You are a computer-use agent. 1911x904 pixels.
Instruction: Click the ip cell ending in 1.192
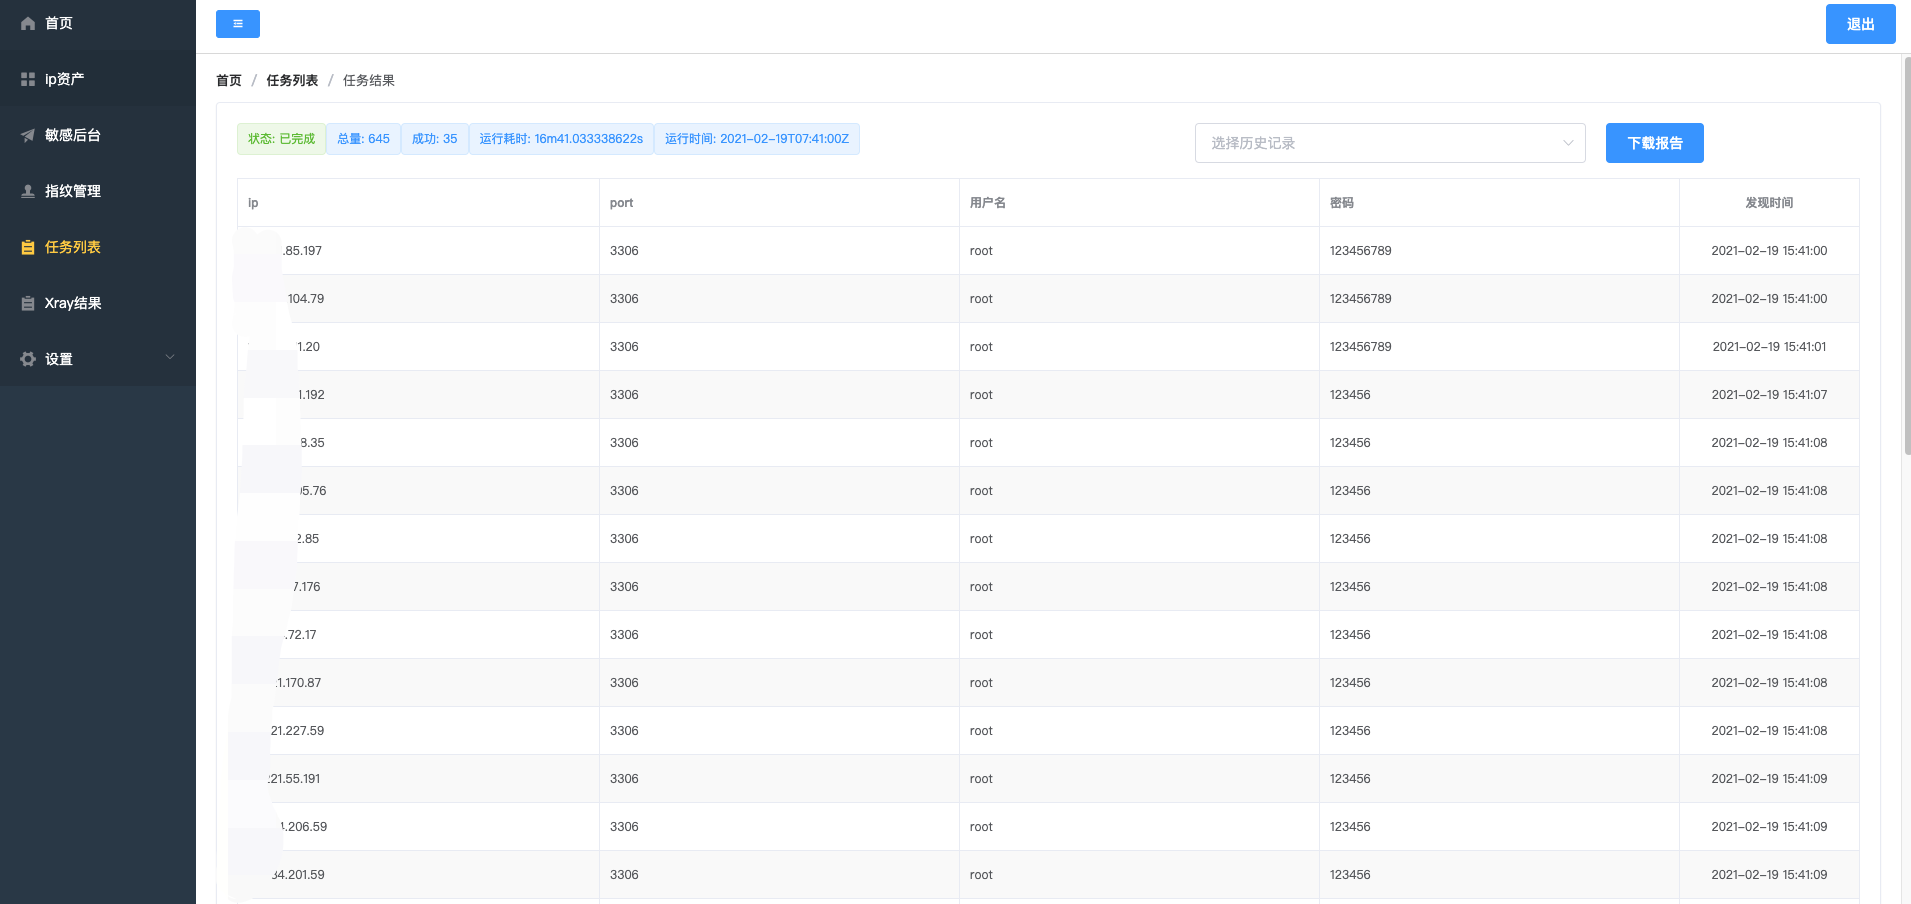click(x=418, y=395)
